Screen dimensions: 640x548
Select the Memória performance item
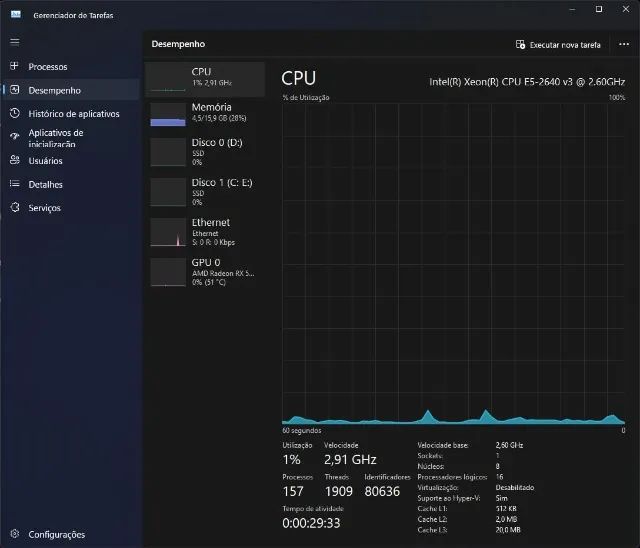tap(205, 114)
